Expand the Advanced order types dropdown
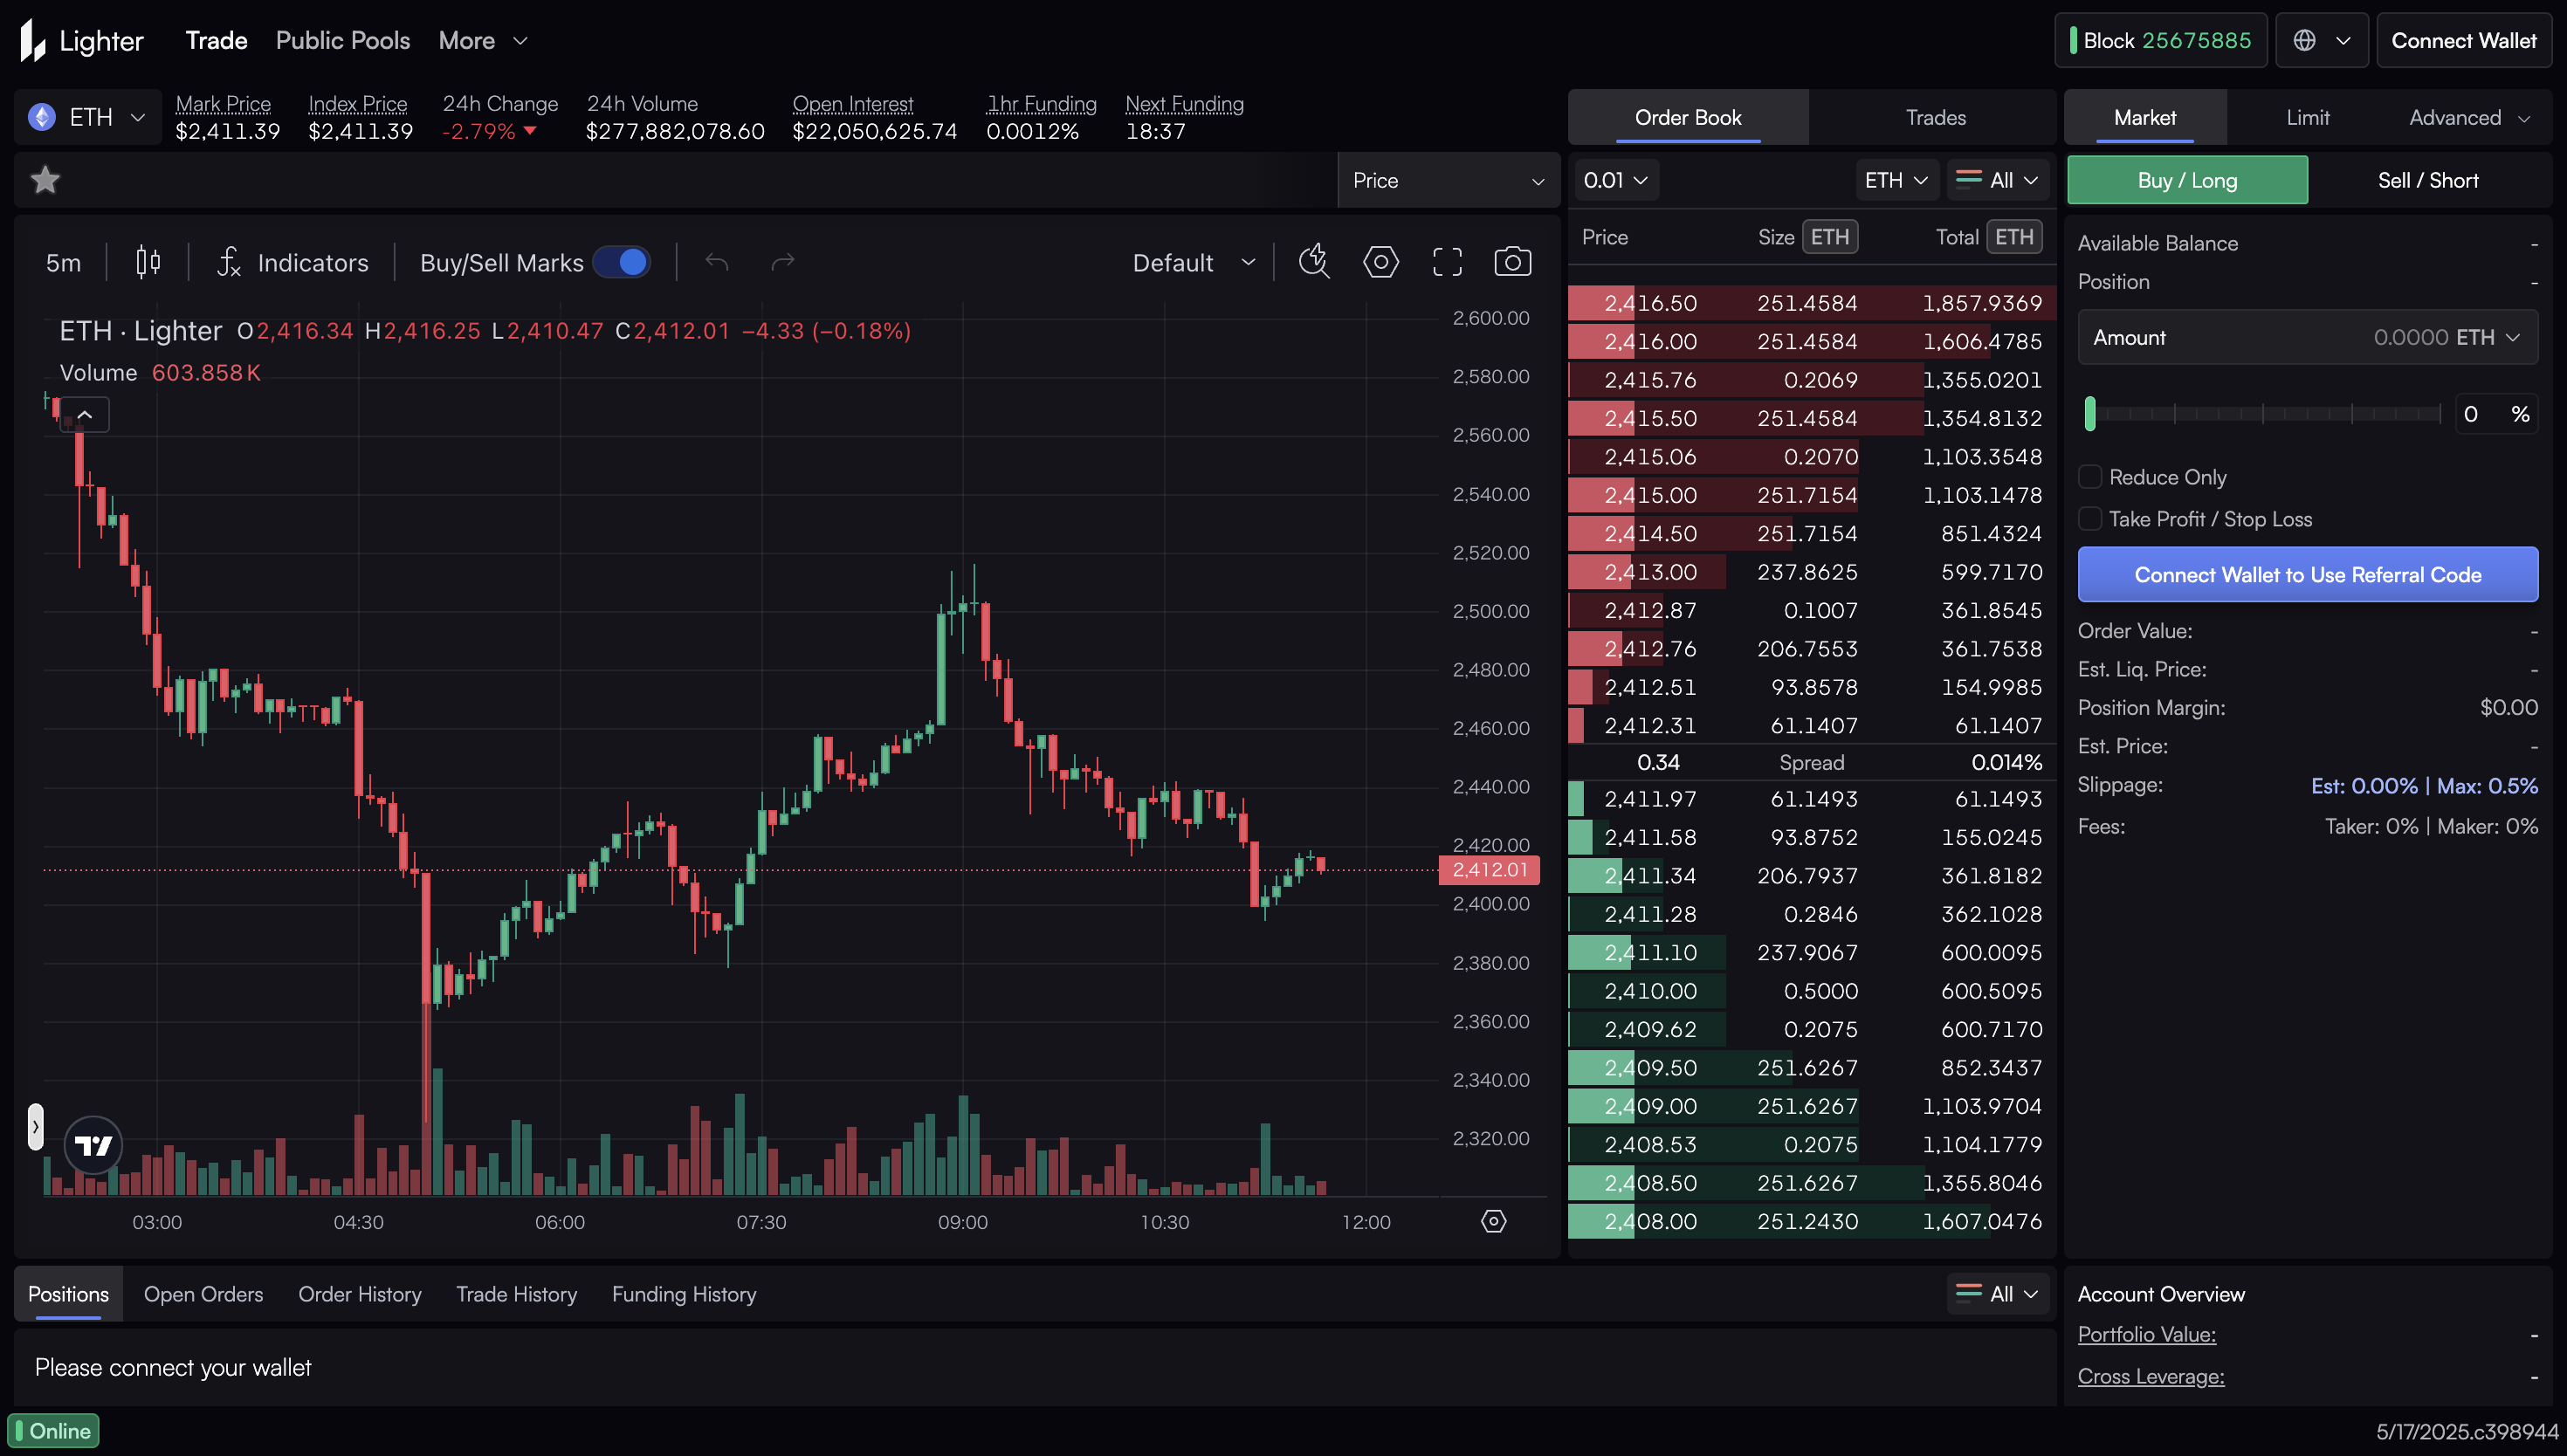The image size is (2567, 1456). [x=2468, y=117]
